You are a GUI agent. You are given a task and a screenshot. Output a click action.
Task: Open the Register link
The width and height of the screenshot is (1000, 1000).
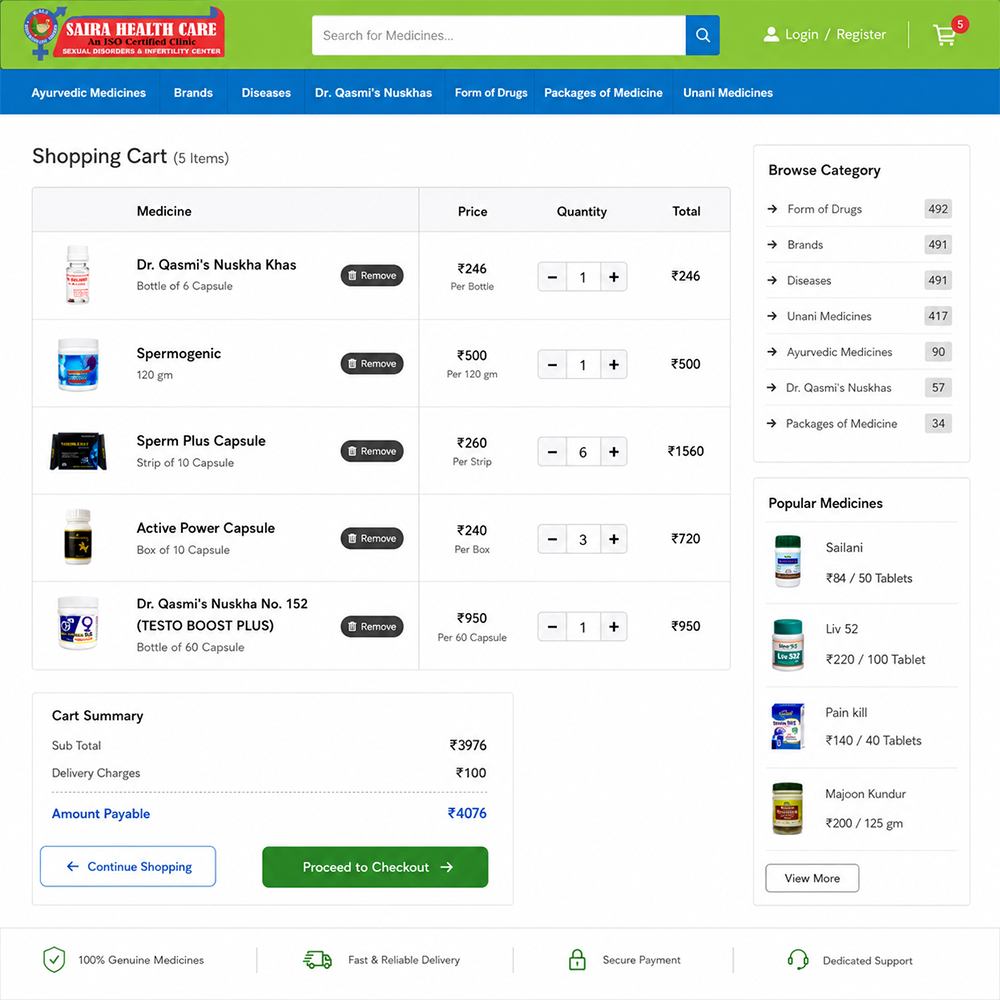click(861, 34)
